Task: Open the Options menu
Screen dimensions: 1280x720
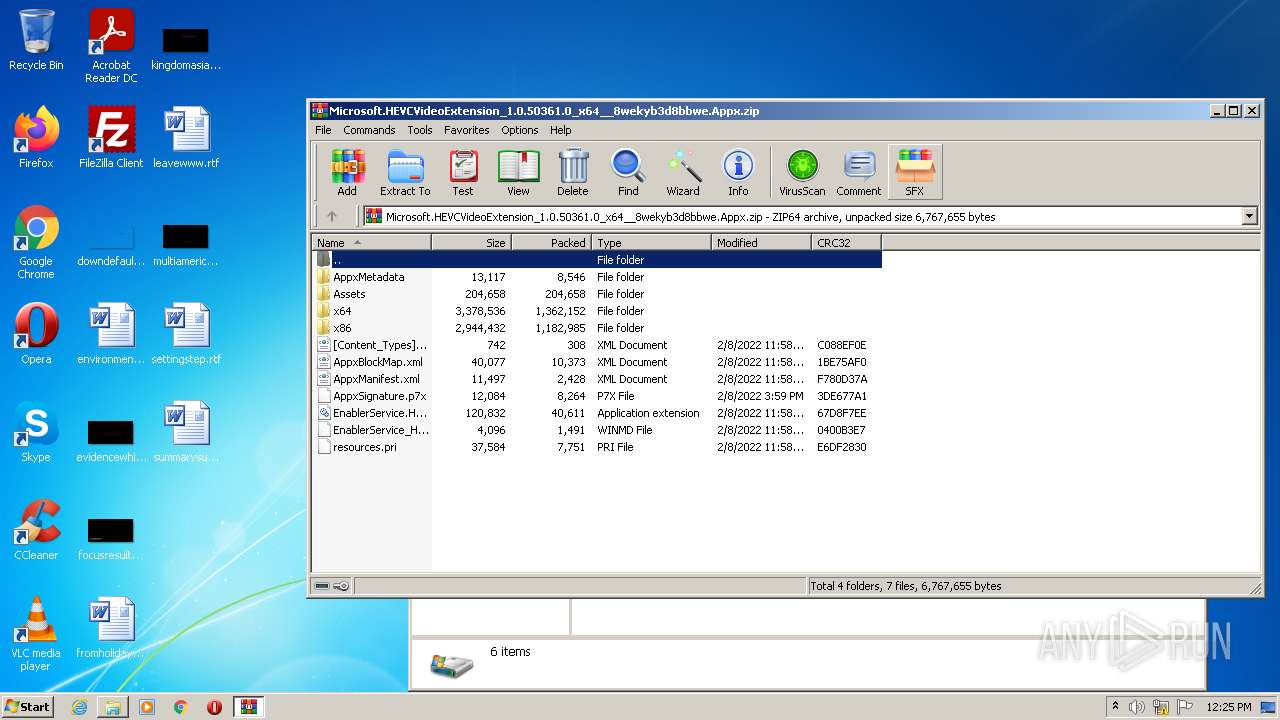Action: click(x=520, y=130)
